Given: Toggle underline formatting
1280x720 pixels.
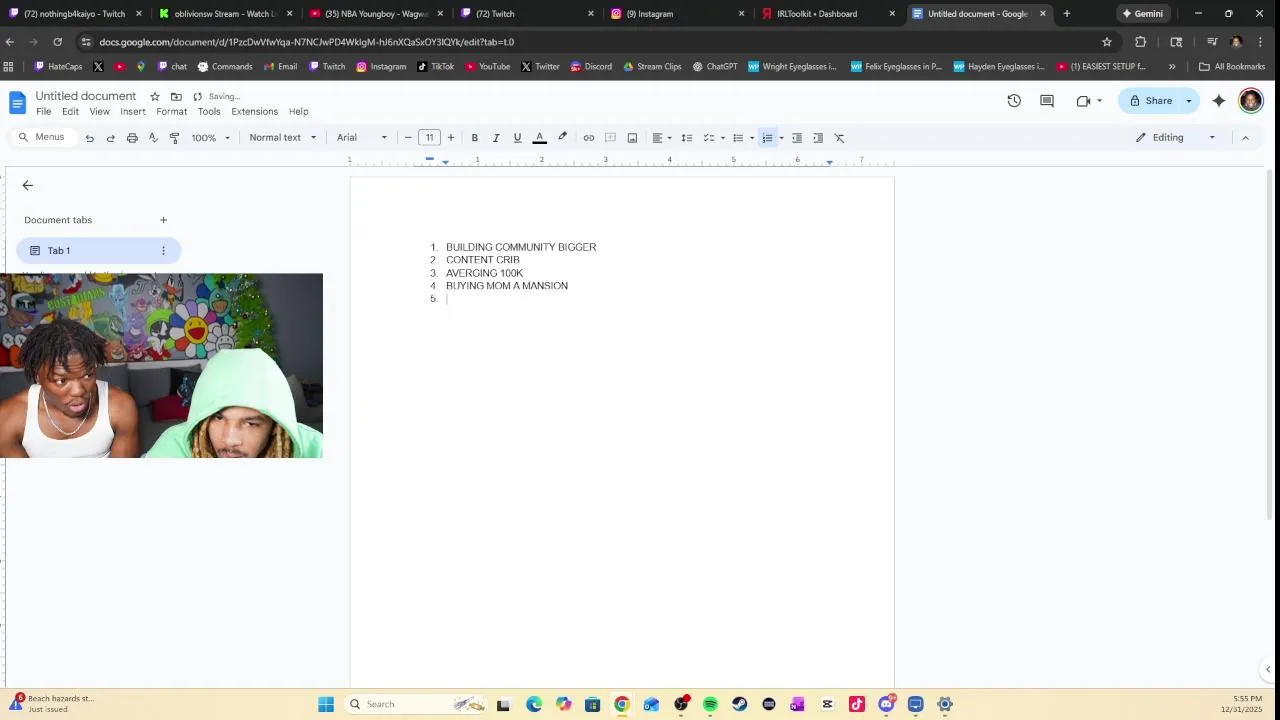Looking at the screenshot, I should (x=517, y=138).
